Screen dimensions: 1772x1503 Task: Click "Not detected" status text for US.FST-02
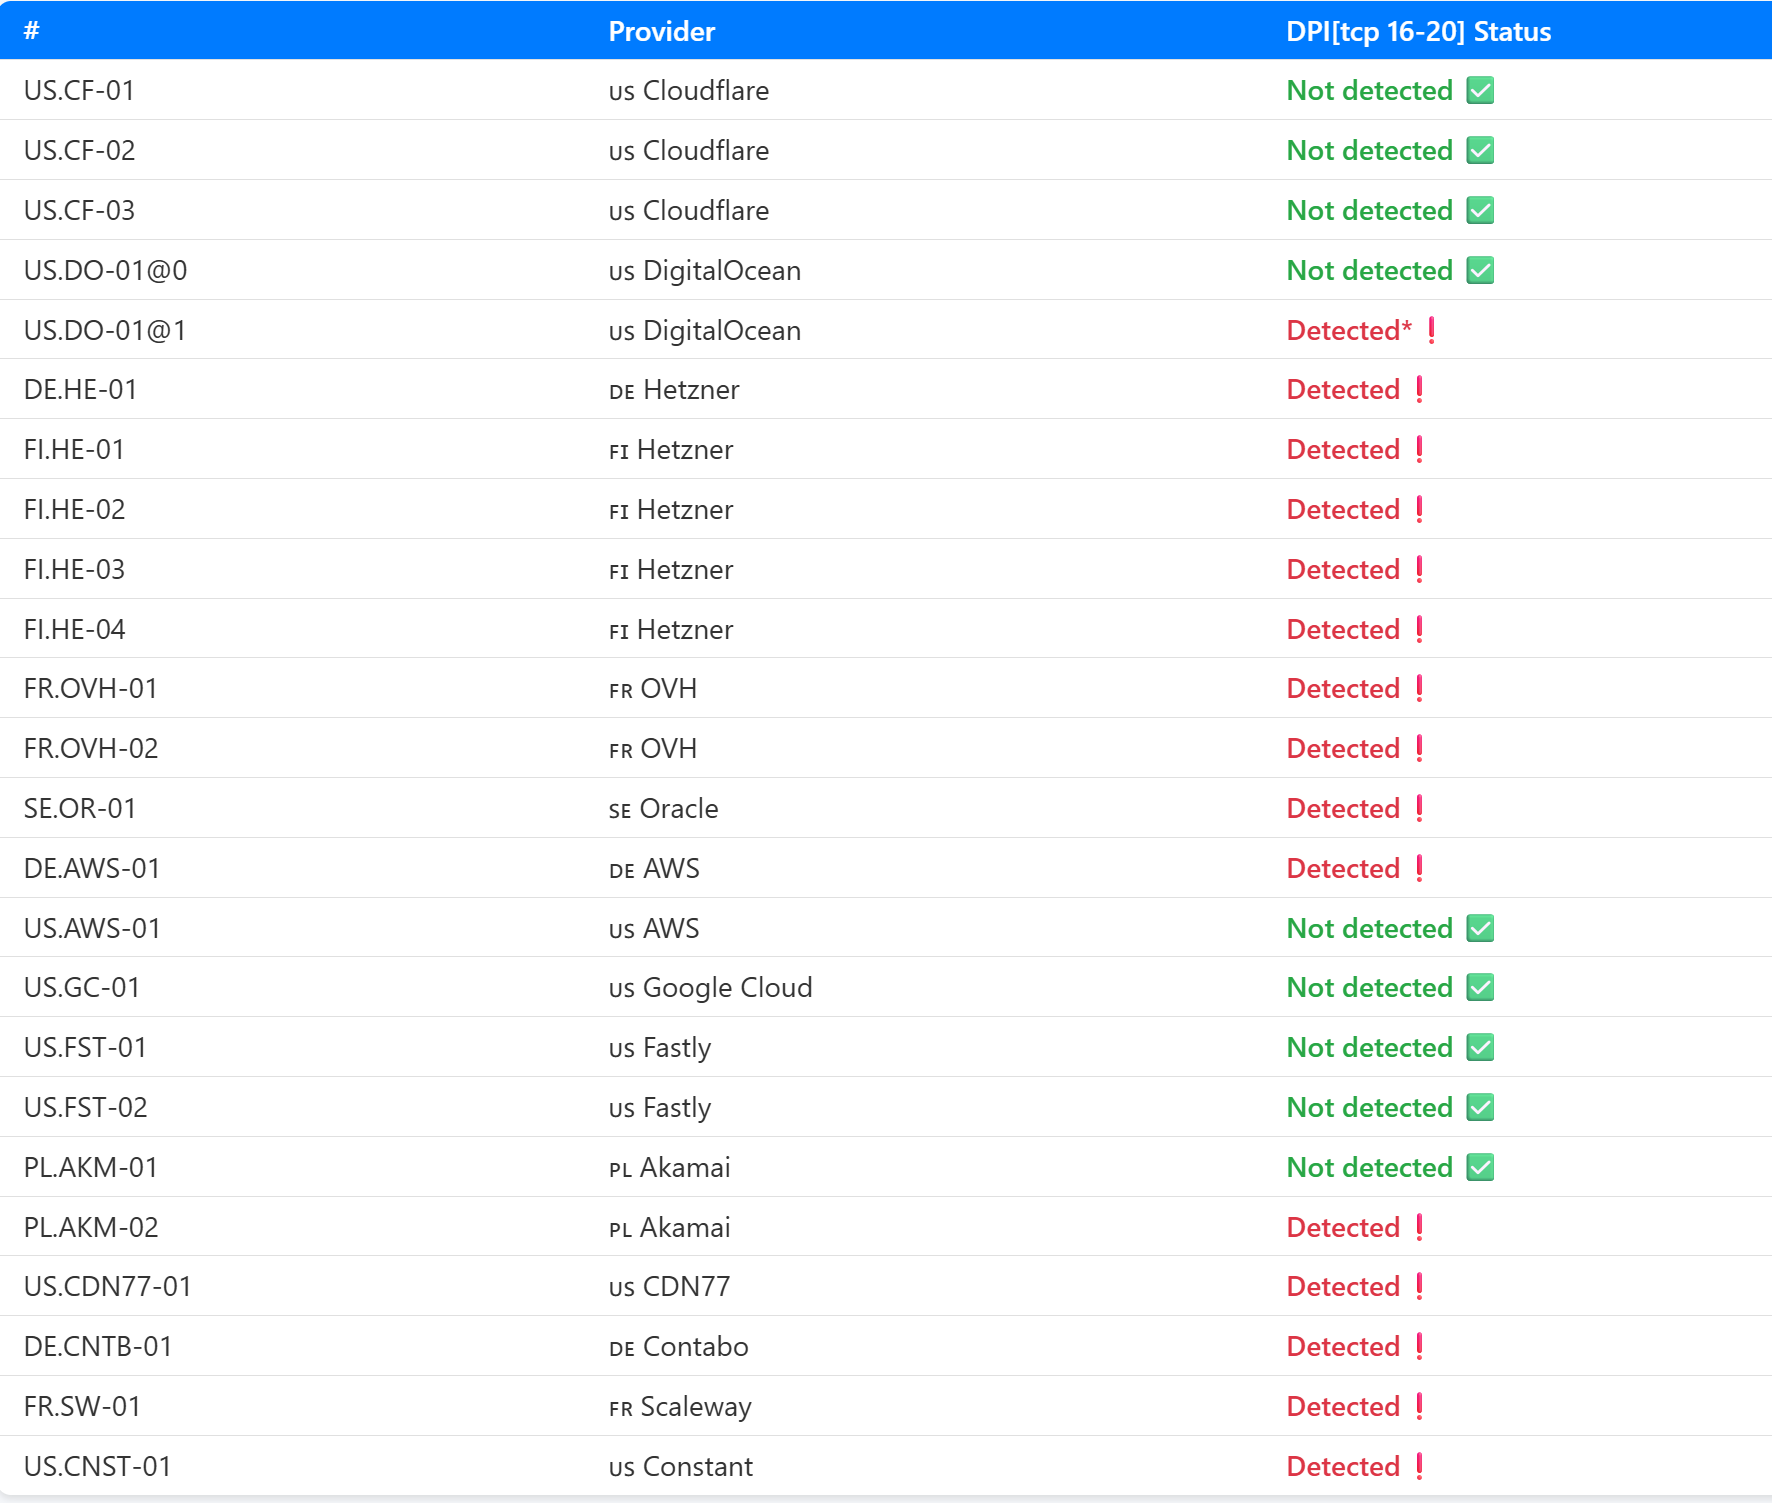1370,1107
